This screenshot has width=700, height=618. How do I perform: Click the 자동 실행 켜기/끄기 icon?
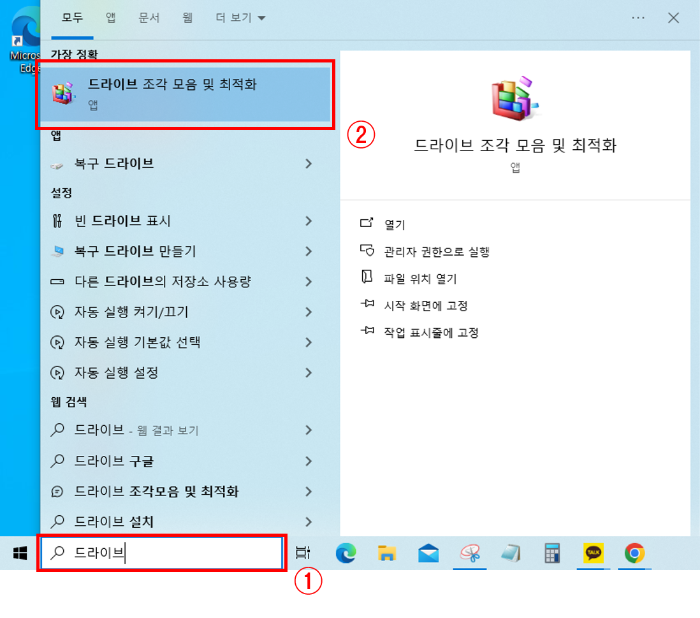57,312
